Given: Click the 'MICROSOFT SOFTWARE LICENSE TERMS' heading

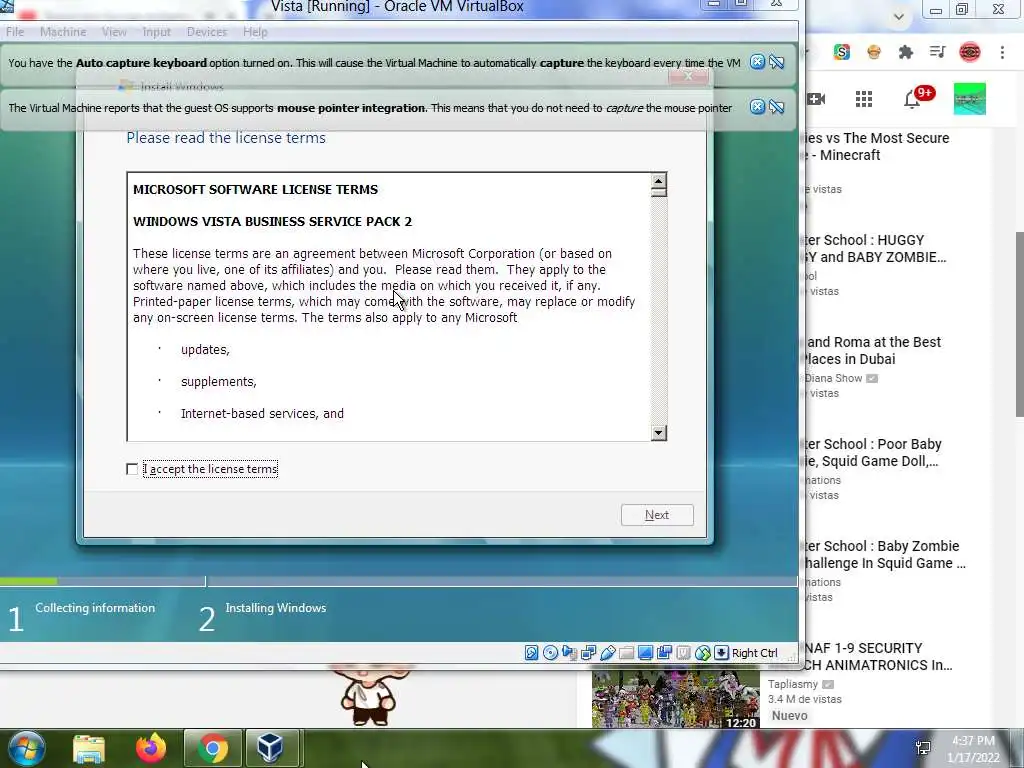Looking at the screenshot, I should (x=255, y=189).
